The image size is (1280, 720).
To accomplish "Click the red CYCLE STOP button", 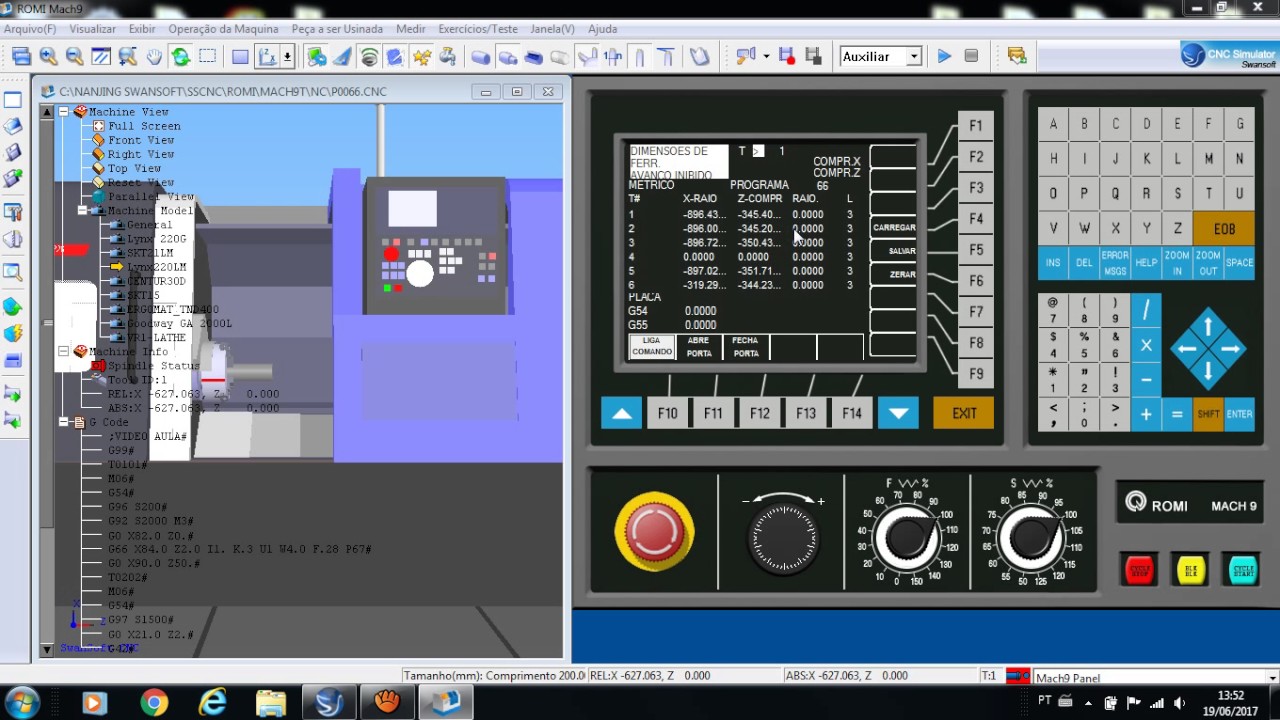I will pyautogui.click(x=1139, y=570).
